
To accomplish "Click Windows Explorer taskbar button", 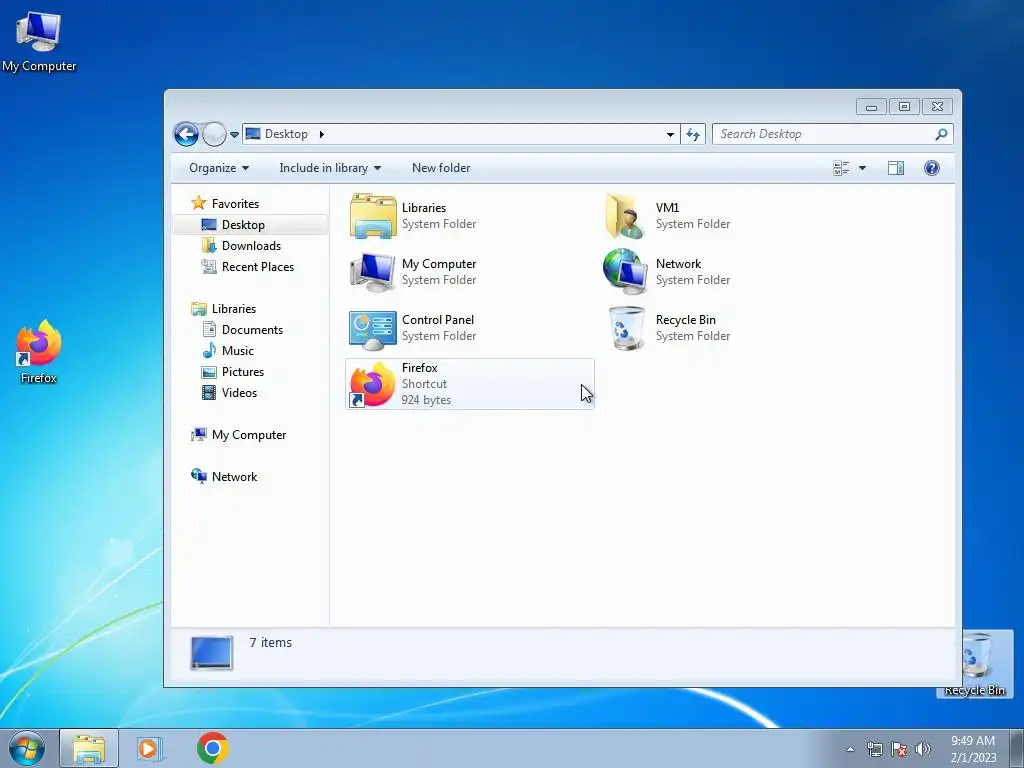I will click(x=89, y=748).
